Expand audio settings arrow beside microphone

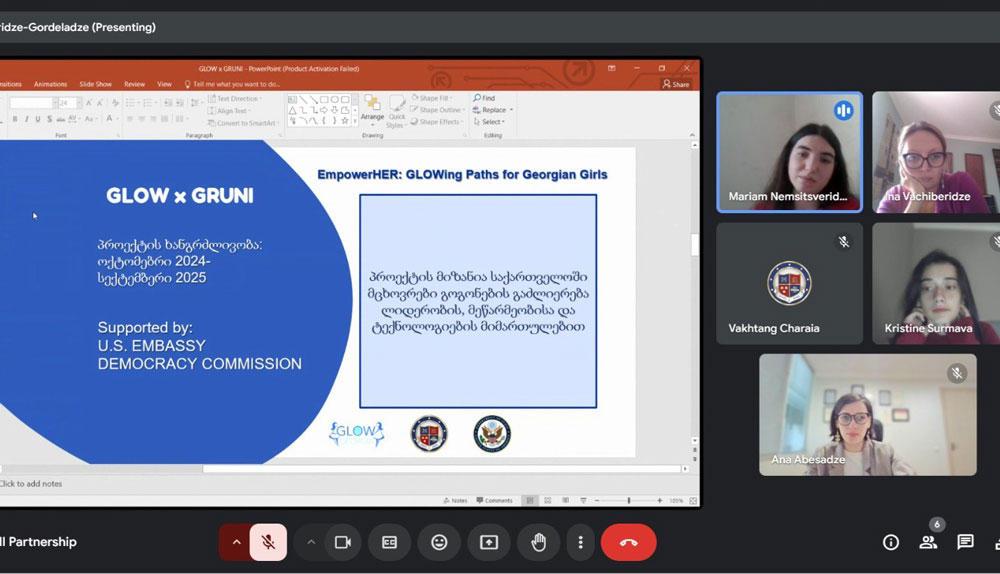(236, 542)
